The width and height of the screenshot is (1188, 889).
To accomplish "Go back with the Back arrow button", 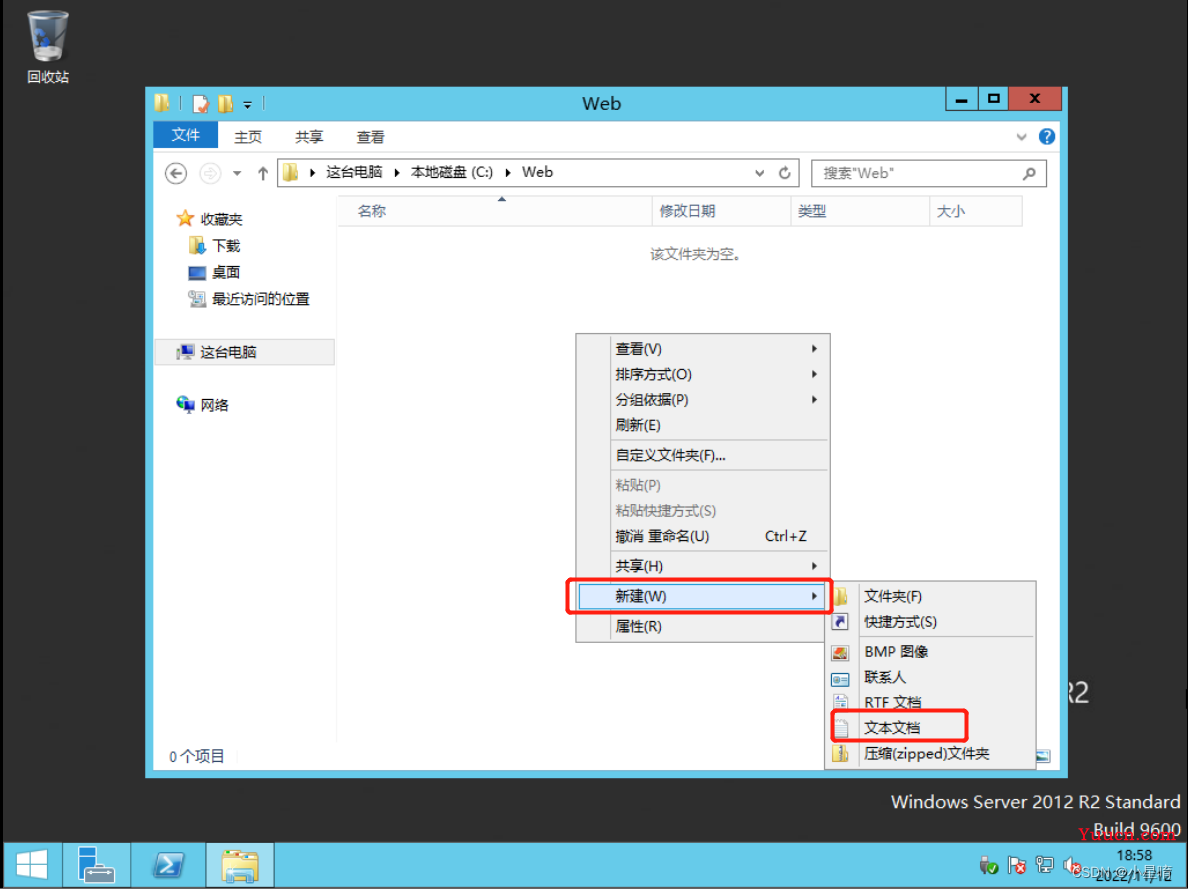I will [x=176, y=174].
